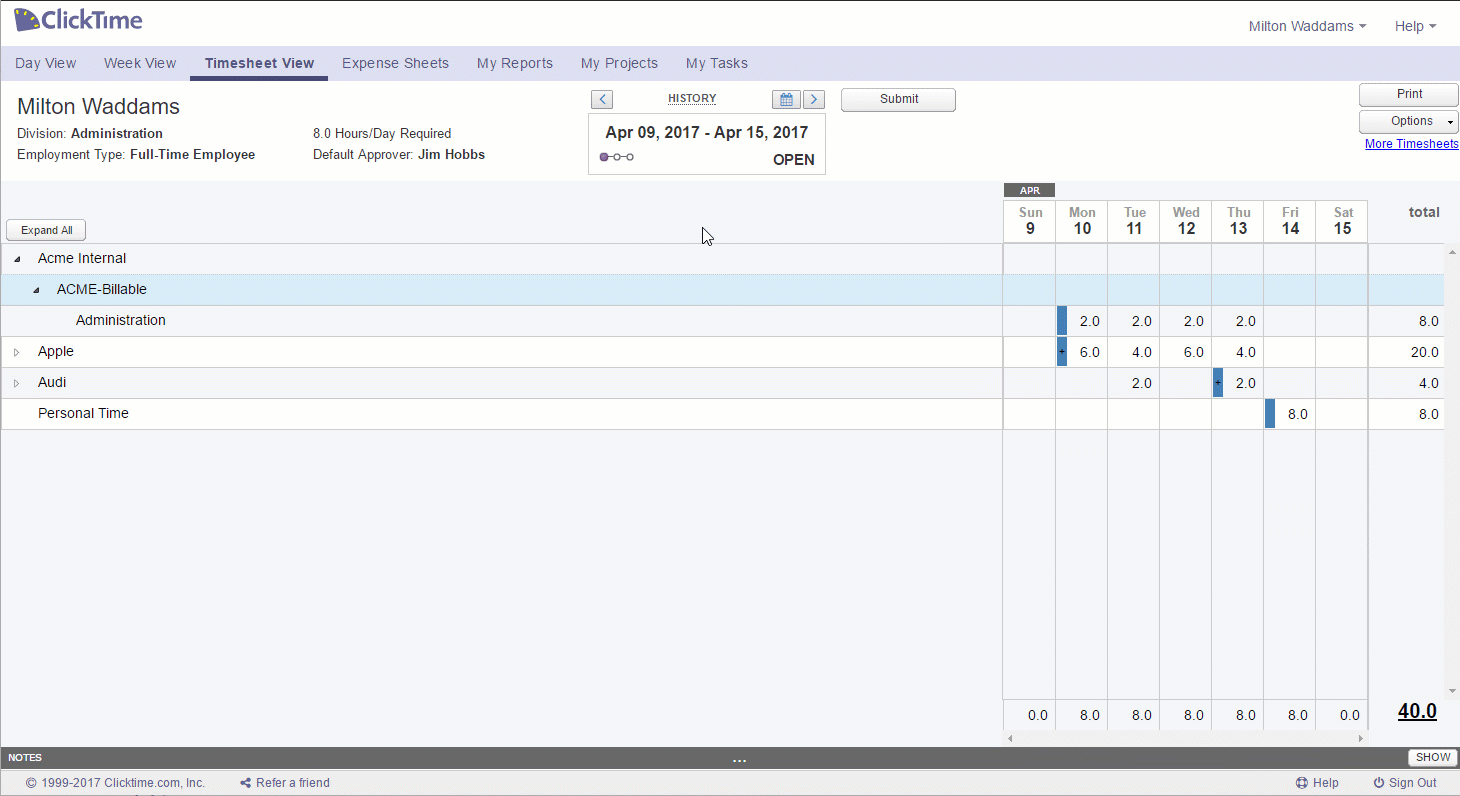Open the Expense Sheets tab
1460x796 pixels.
click(x=395, y=63)
